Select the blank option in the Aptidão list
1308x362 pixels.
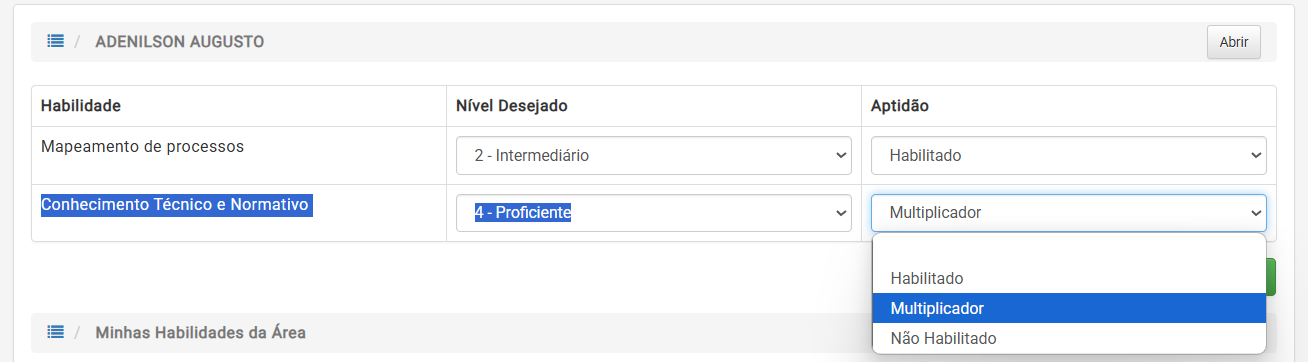click(1069, 251)
